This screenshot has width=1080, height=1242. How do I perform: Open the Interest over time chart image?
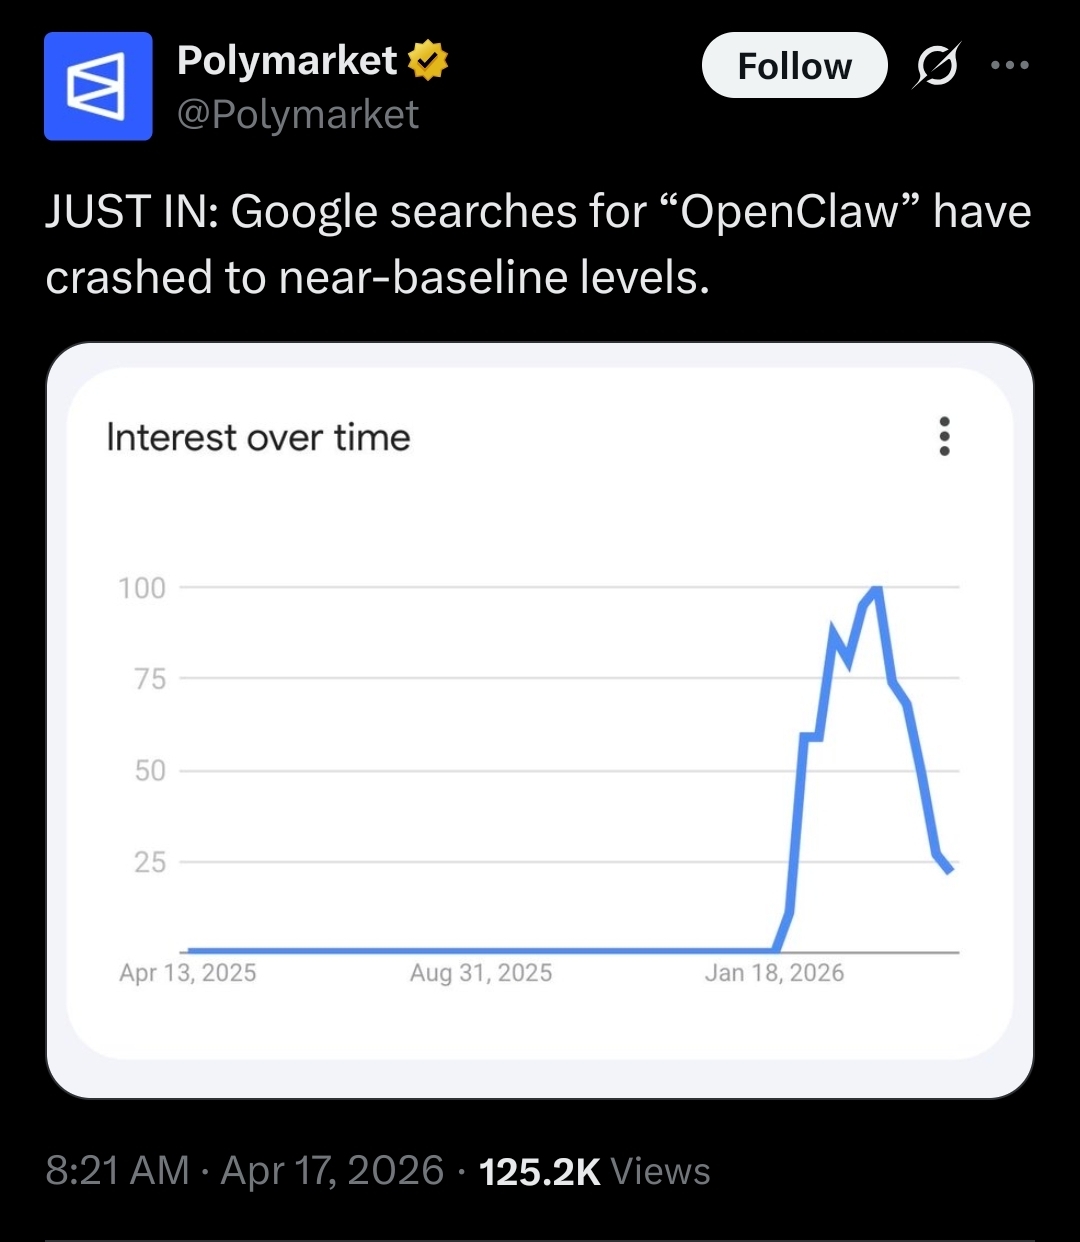(x=540, y=720)
